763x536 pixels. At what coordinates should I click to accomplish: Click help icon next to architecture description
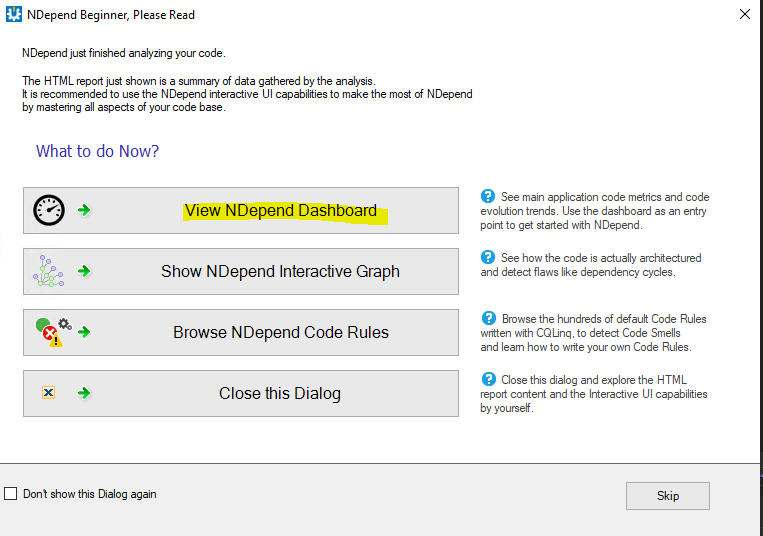point(488,257)
